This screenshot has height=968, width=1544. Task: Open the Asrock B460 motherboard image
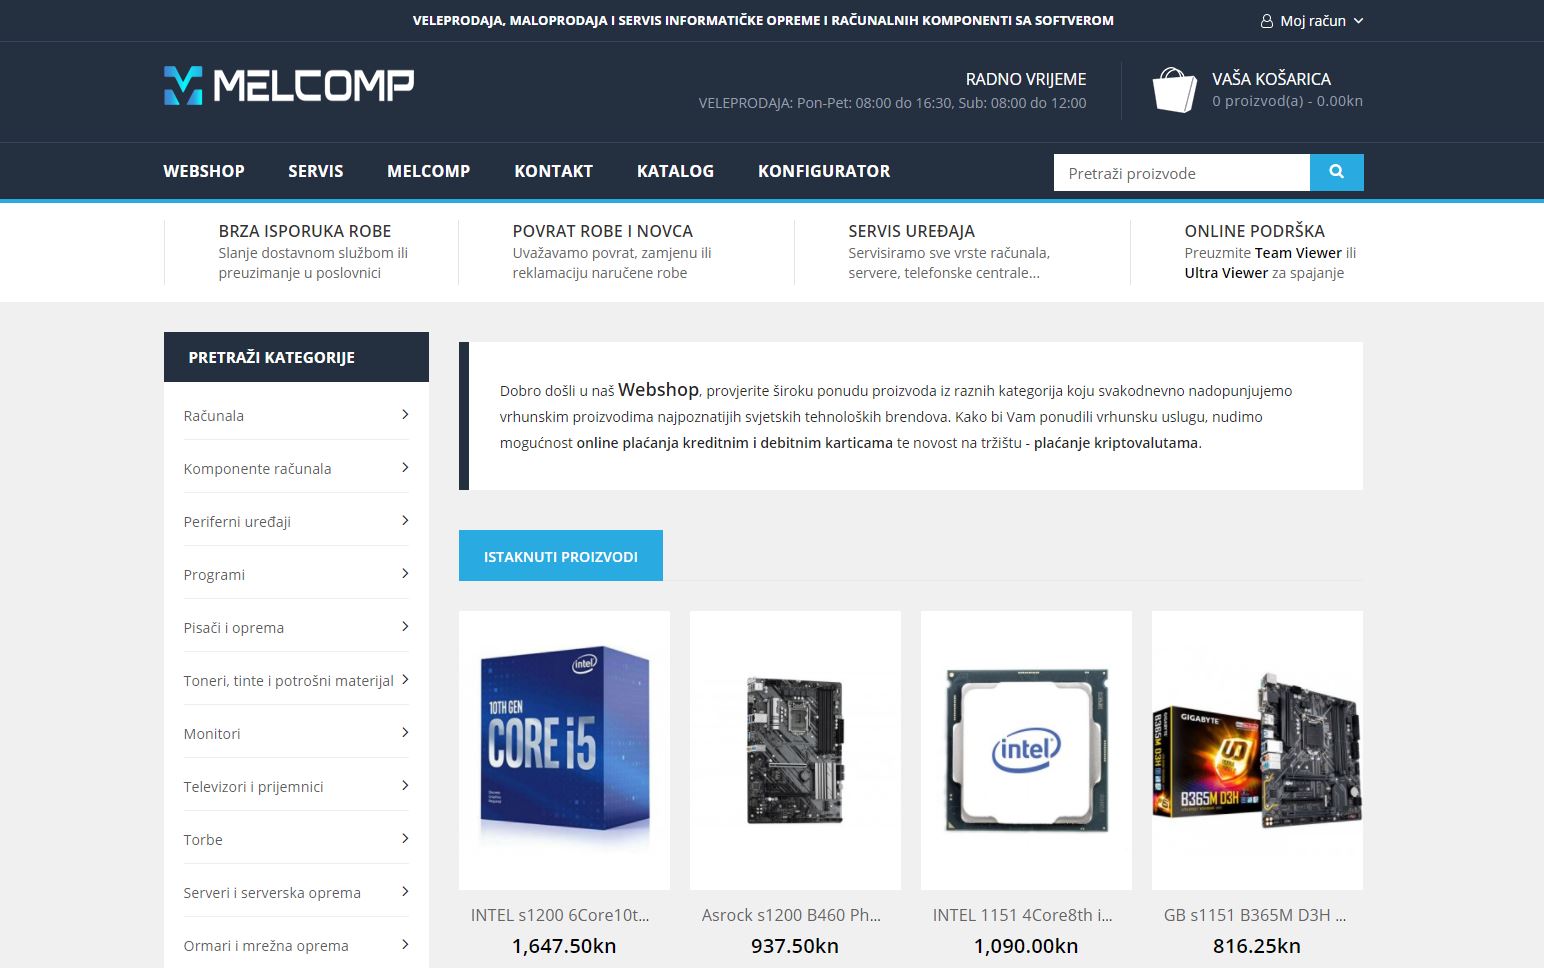tap(795, 750)
